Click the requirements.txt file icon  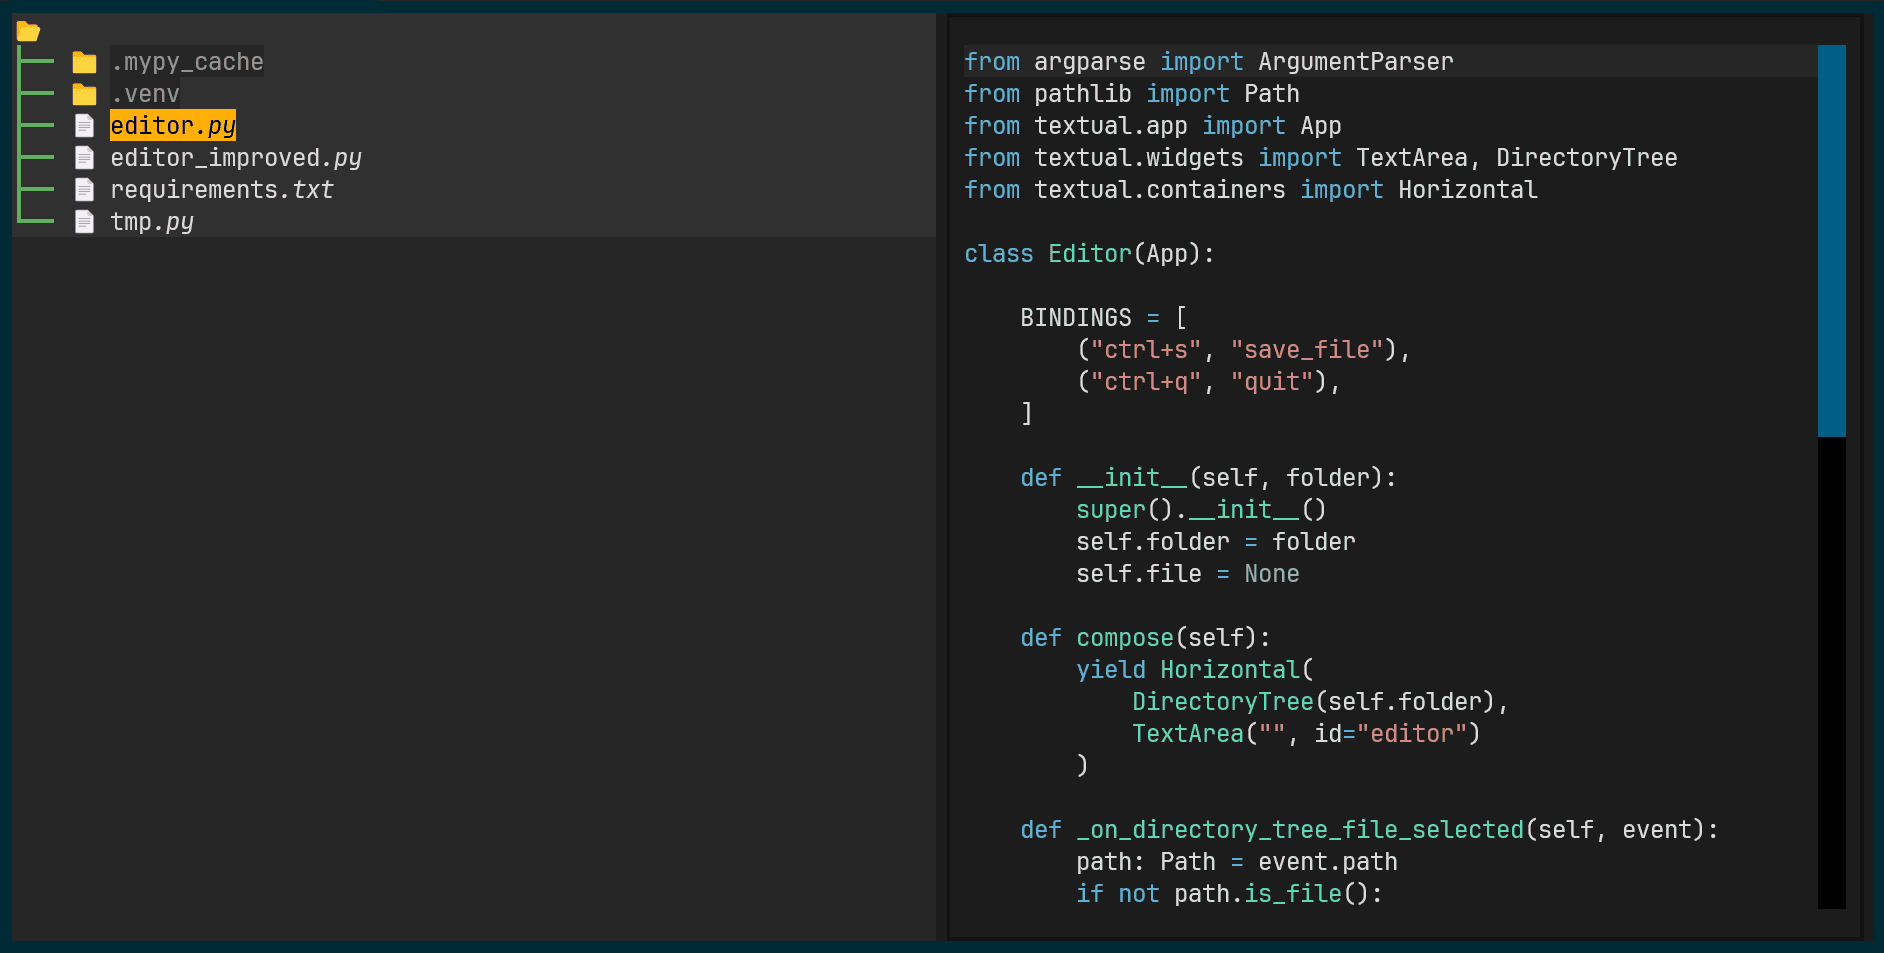click(85, 190)
